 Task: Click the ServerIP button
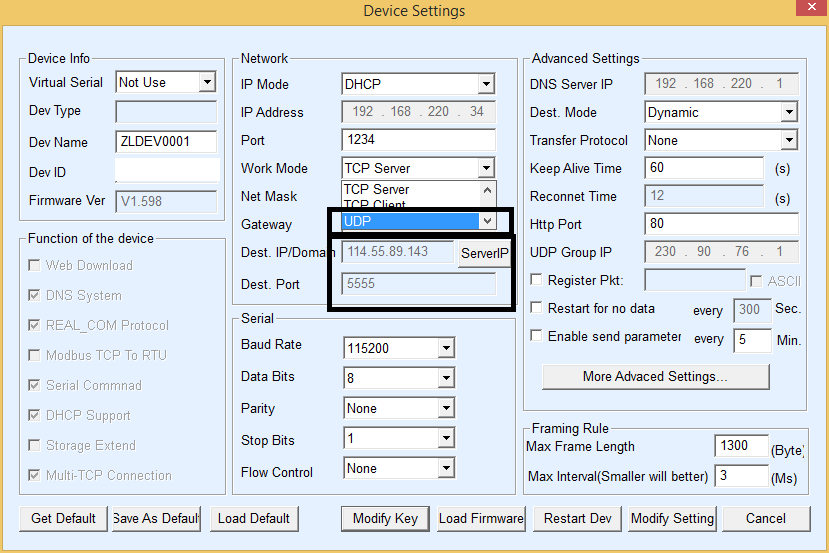point(485,254)
